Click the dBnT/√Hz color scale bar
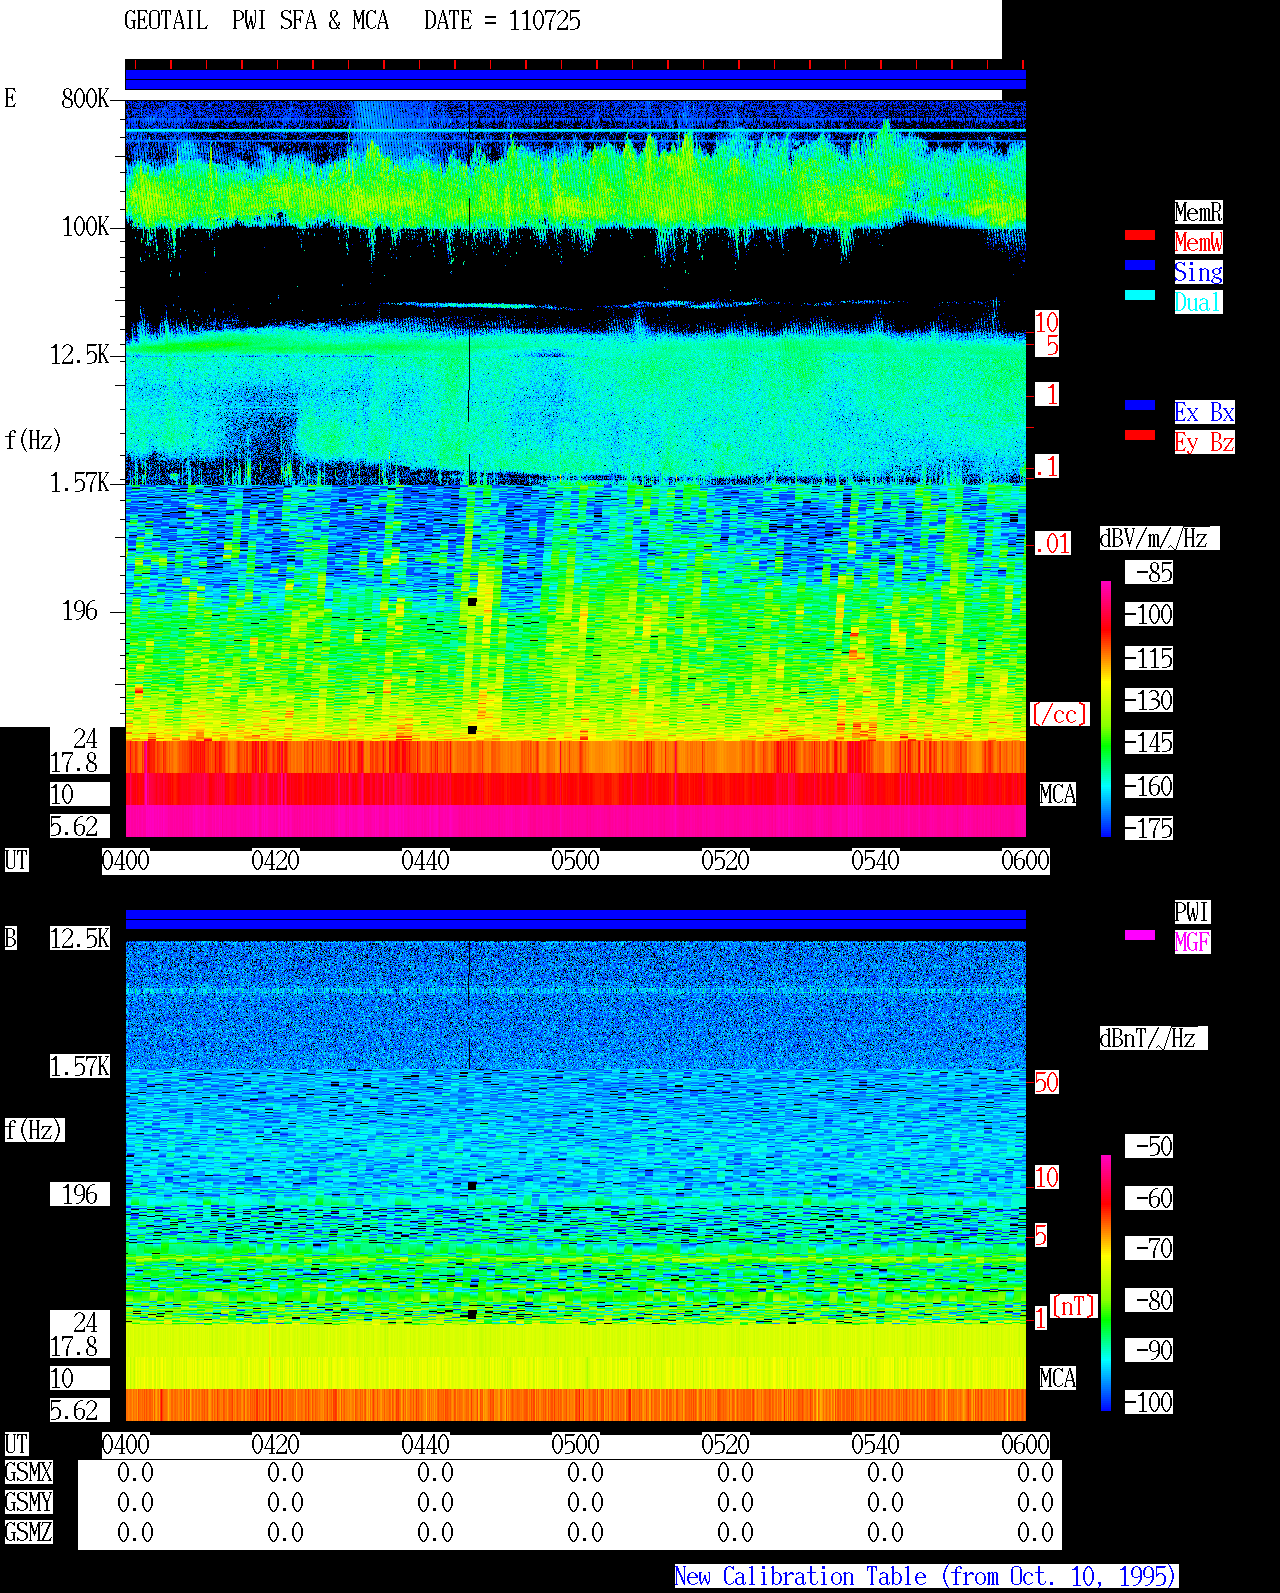The width and height of the screenshot is (1280, 1593). (x=1106, y=1283)
